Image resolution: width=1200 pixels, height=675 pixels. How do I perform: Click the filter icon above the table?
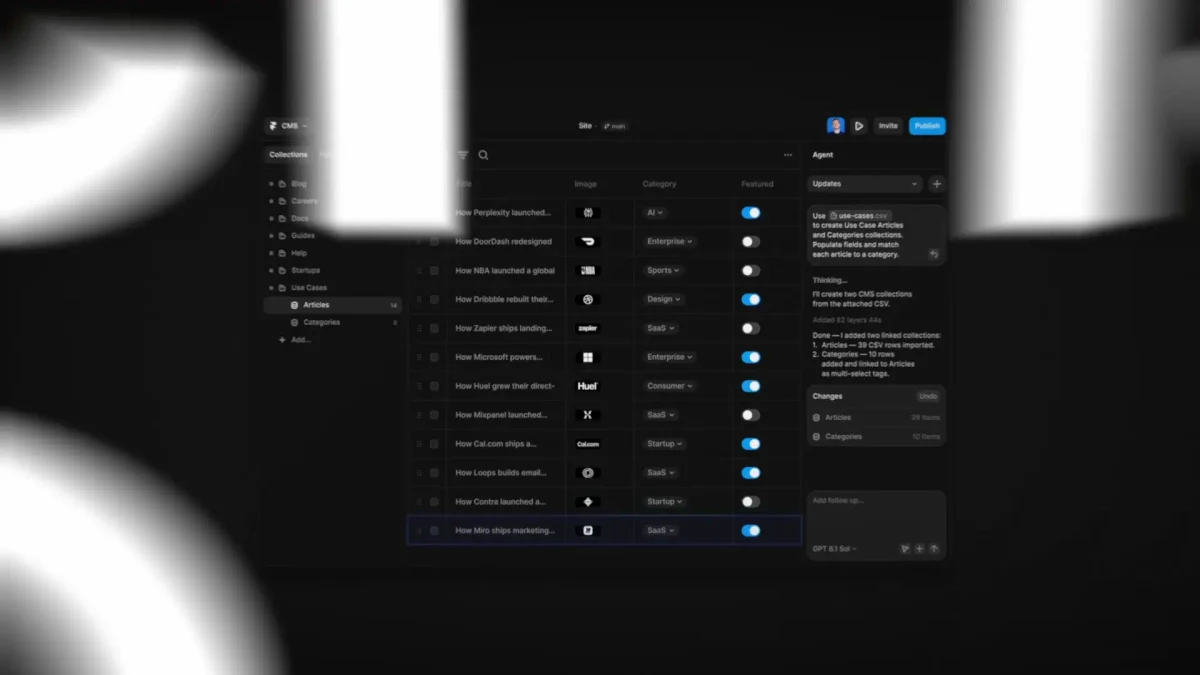(x=463, y=155)
